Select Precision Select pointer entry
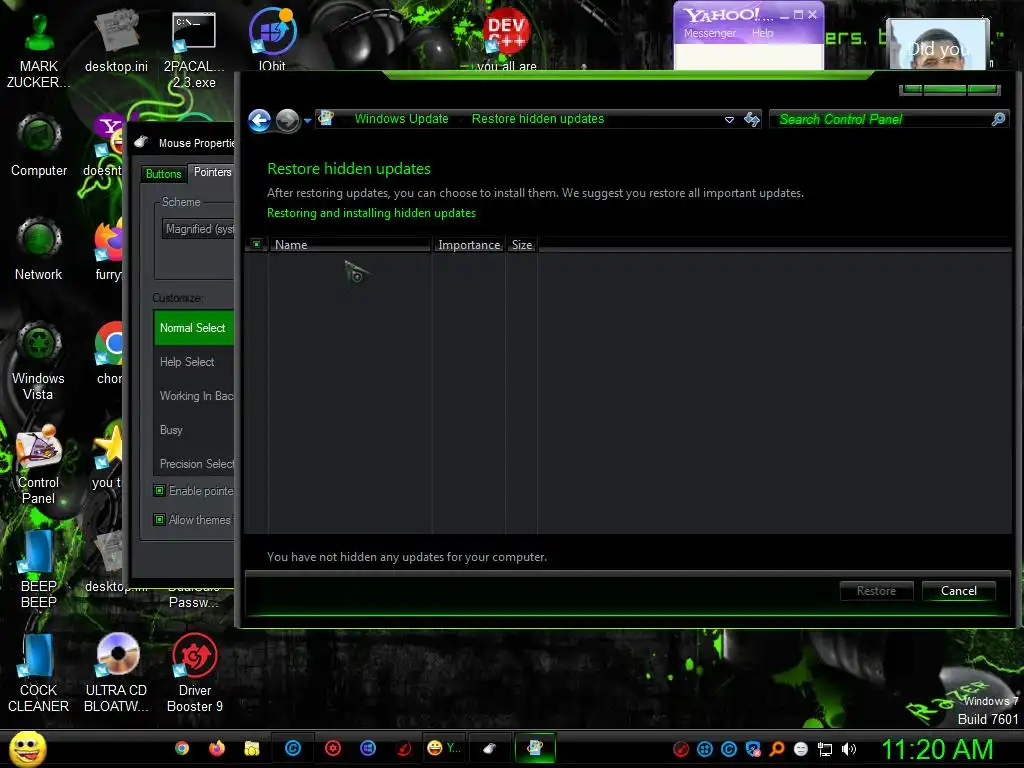 pyautogui.click(x=194, y=464)
